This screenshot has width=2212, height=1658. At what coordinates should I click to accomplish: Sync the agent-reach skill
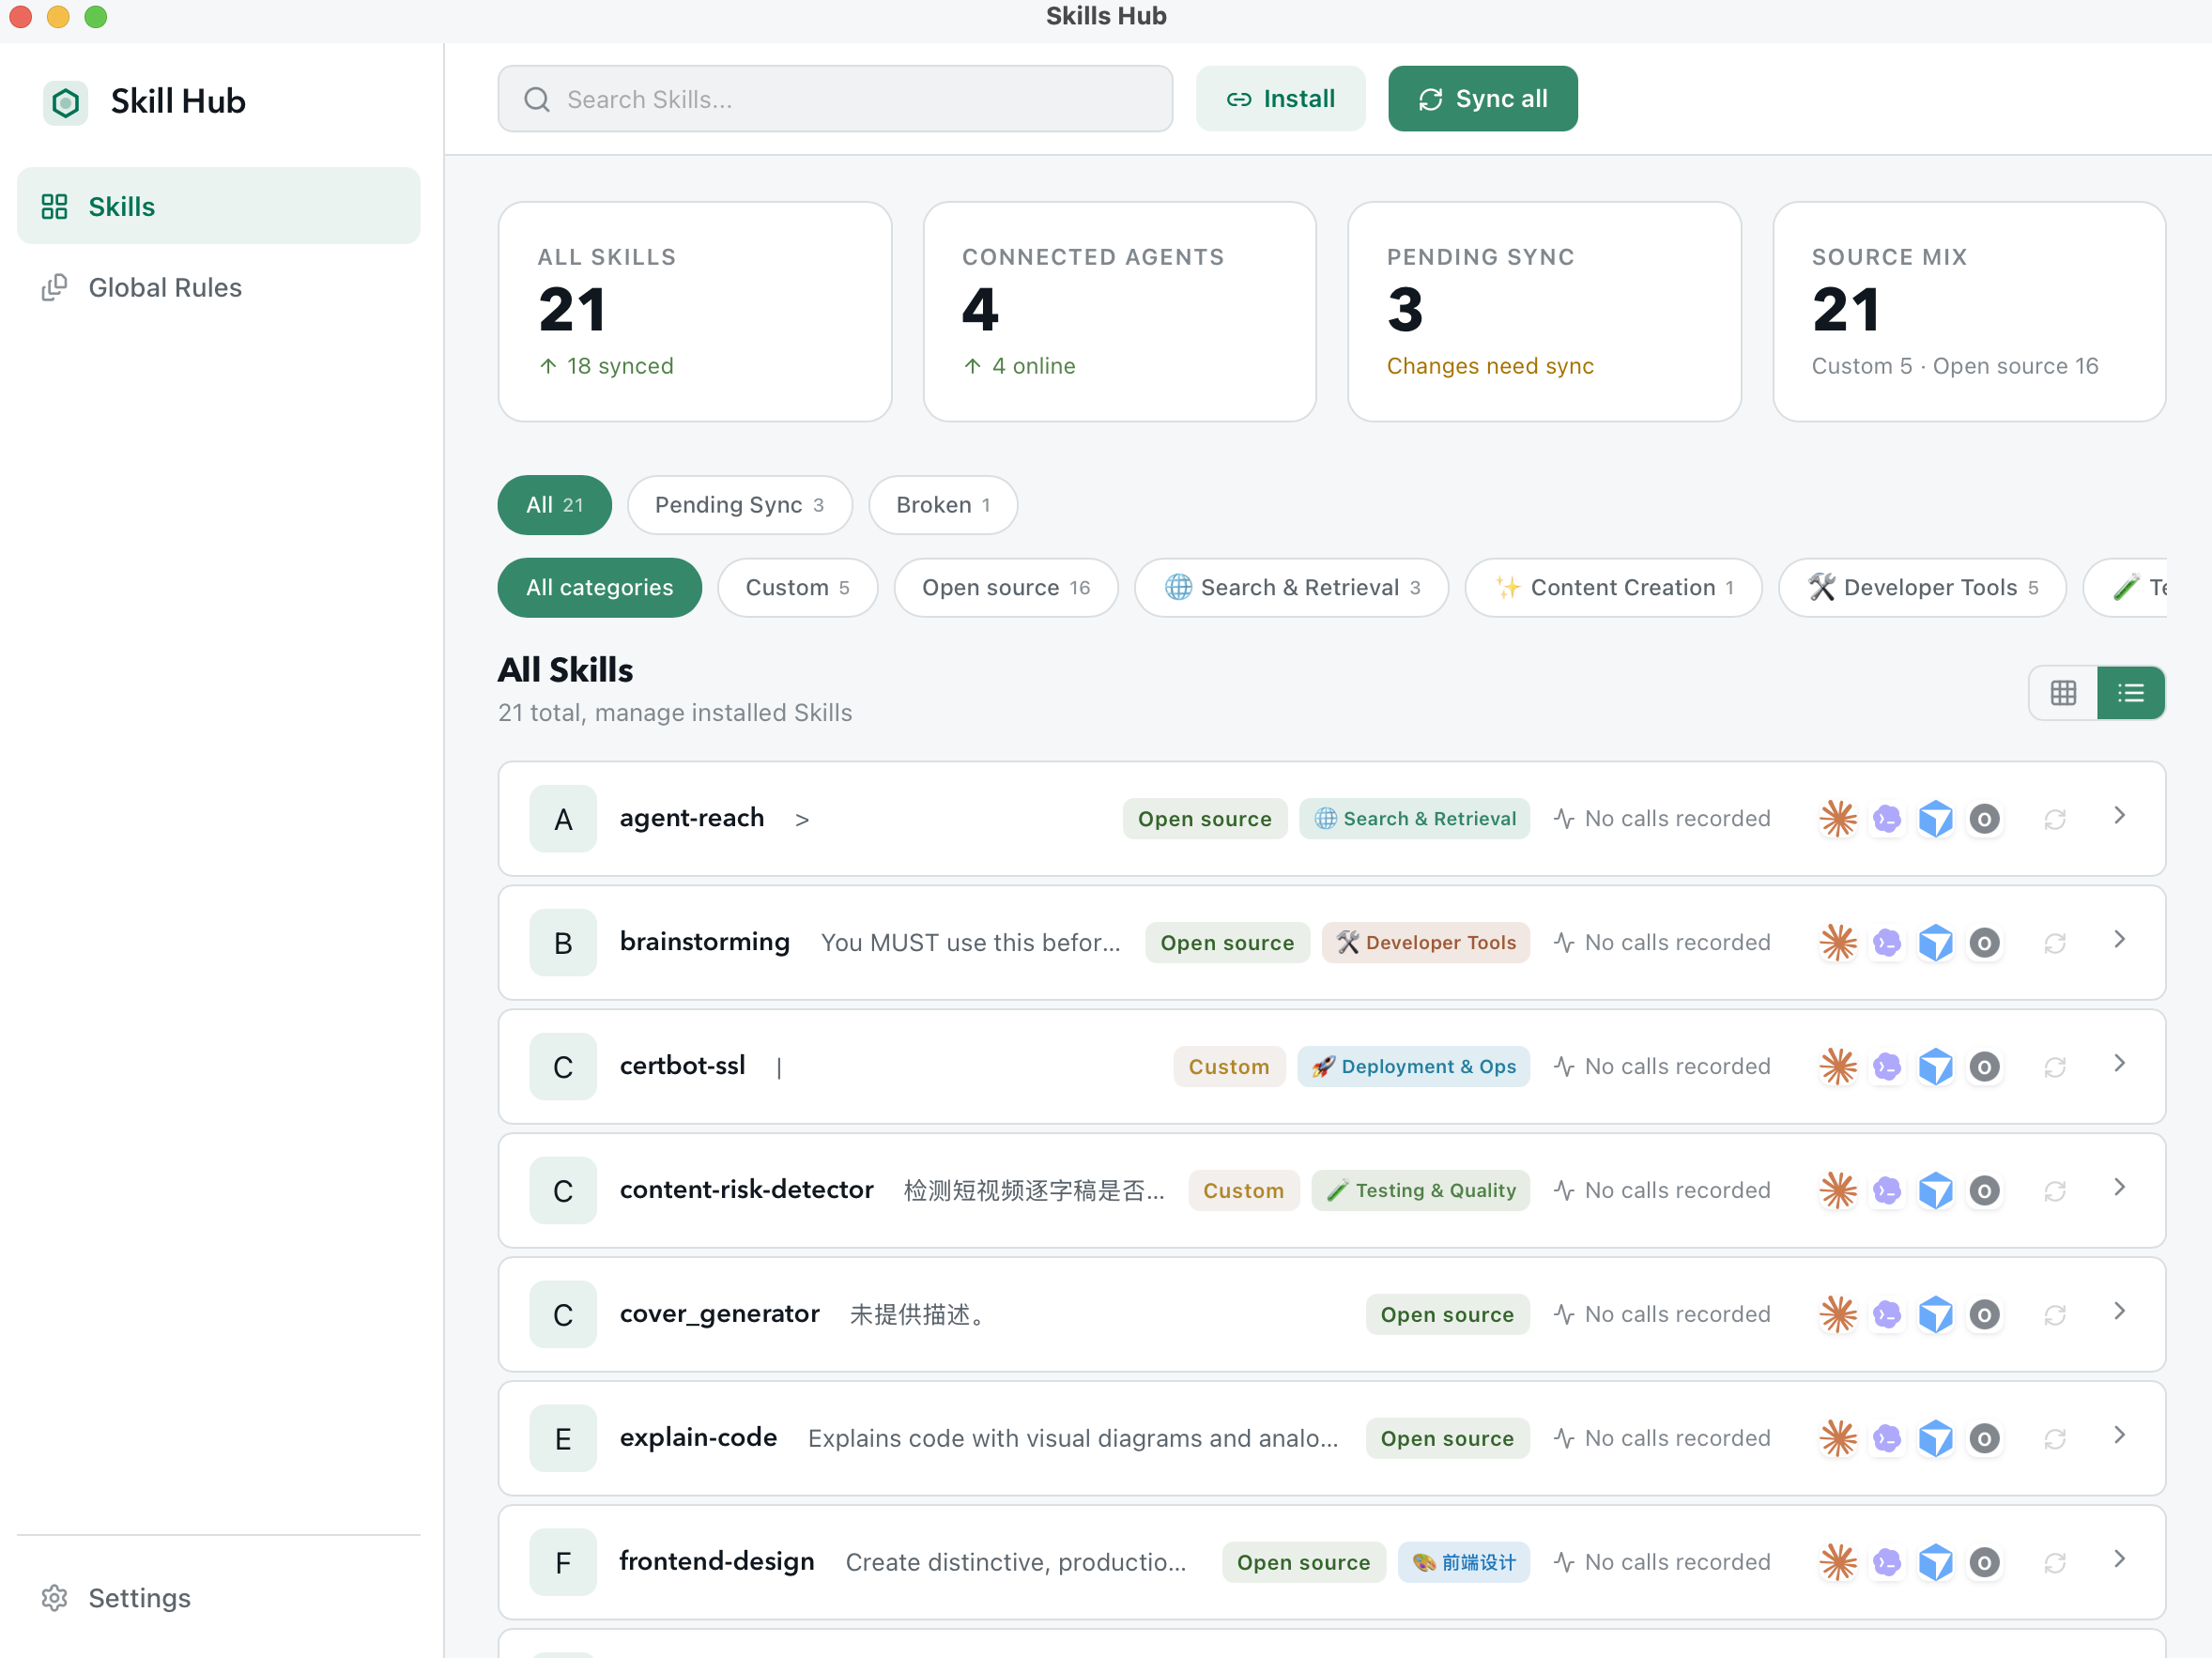click(x=2055, y=819)
